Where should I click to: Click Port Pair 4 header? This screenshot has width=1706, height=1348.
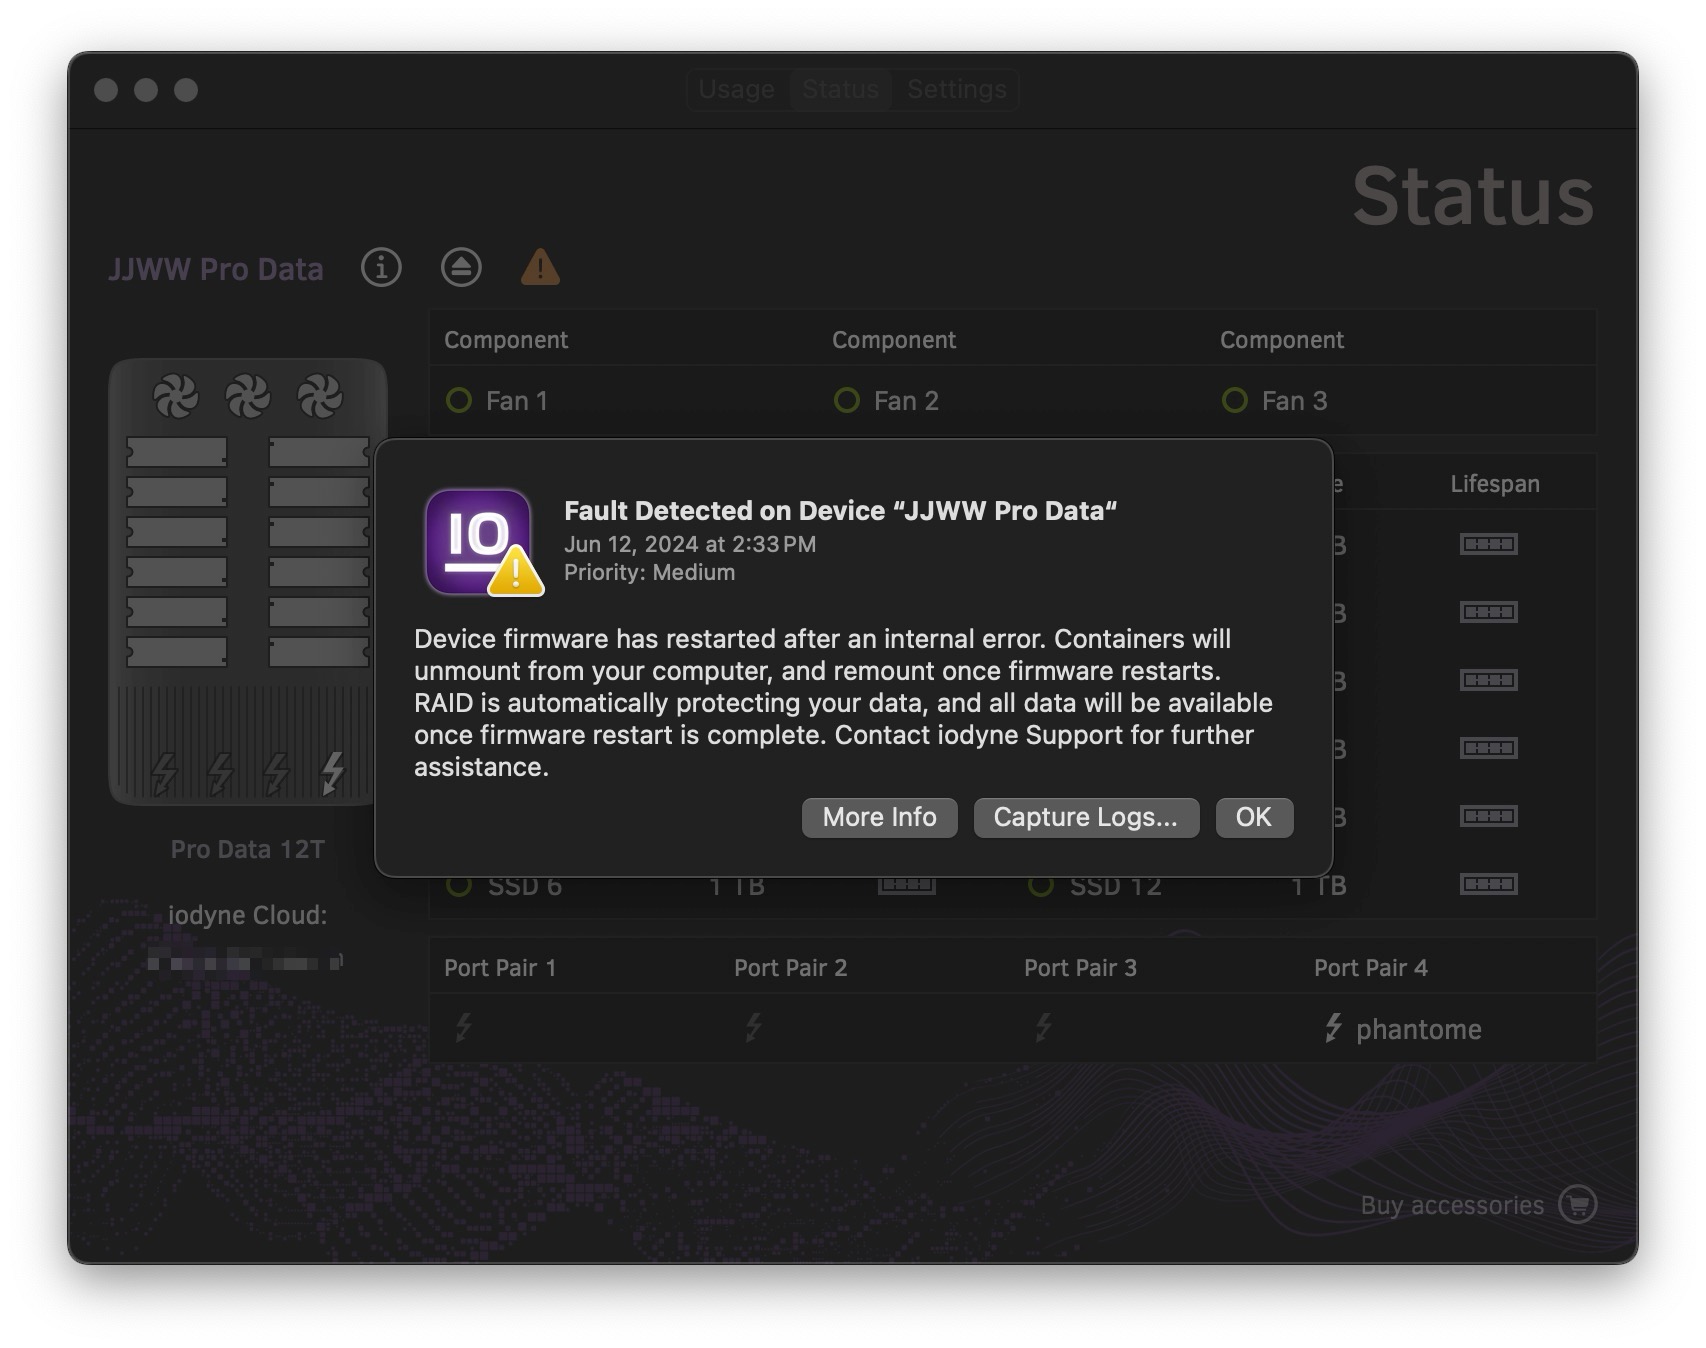click(x=1371, y=968)
